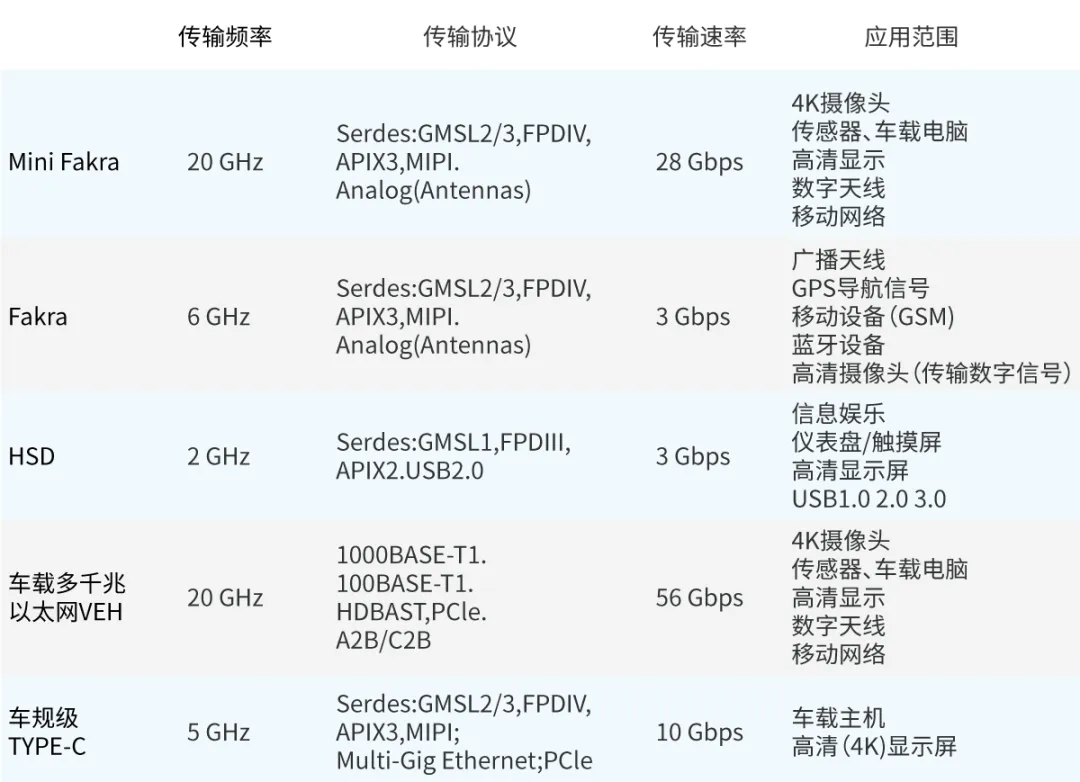
Task: Click the GPS导航信号 application entry
Action: 860,288
